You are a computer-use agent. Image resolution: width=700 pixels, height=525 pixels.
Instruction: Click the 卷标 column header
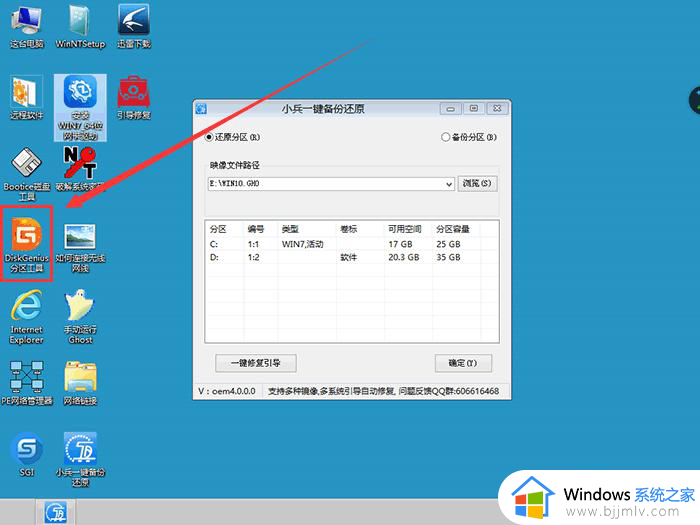tap(349, 229)
